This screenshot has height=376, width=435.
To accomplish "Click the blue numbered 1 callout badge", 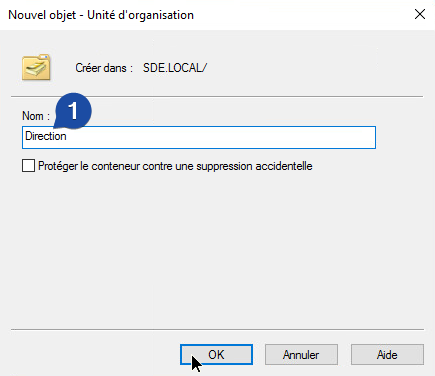I will point(73,111).
